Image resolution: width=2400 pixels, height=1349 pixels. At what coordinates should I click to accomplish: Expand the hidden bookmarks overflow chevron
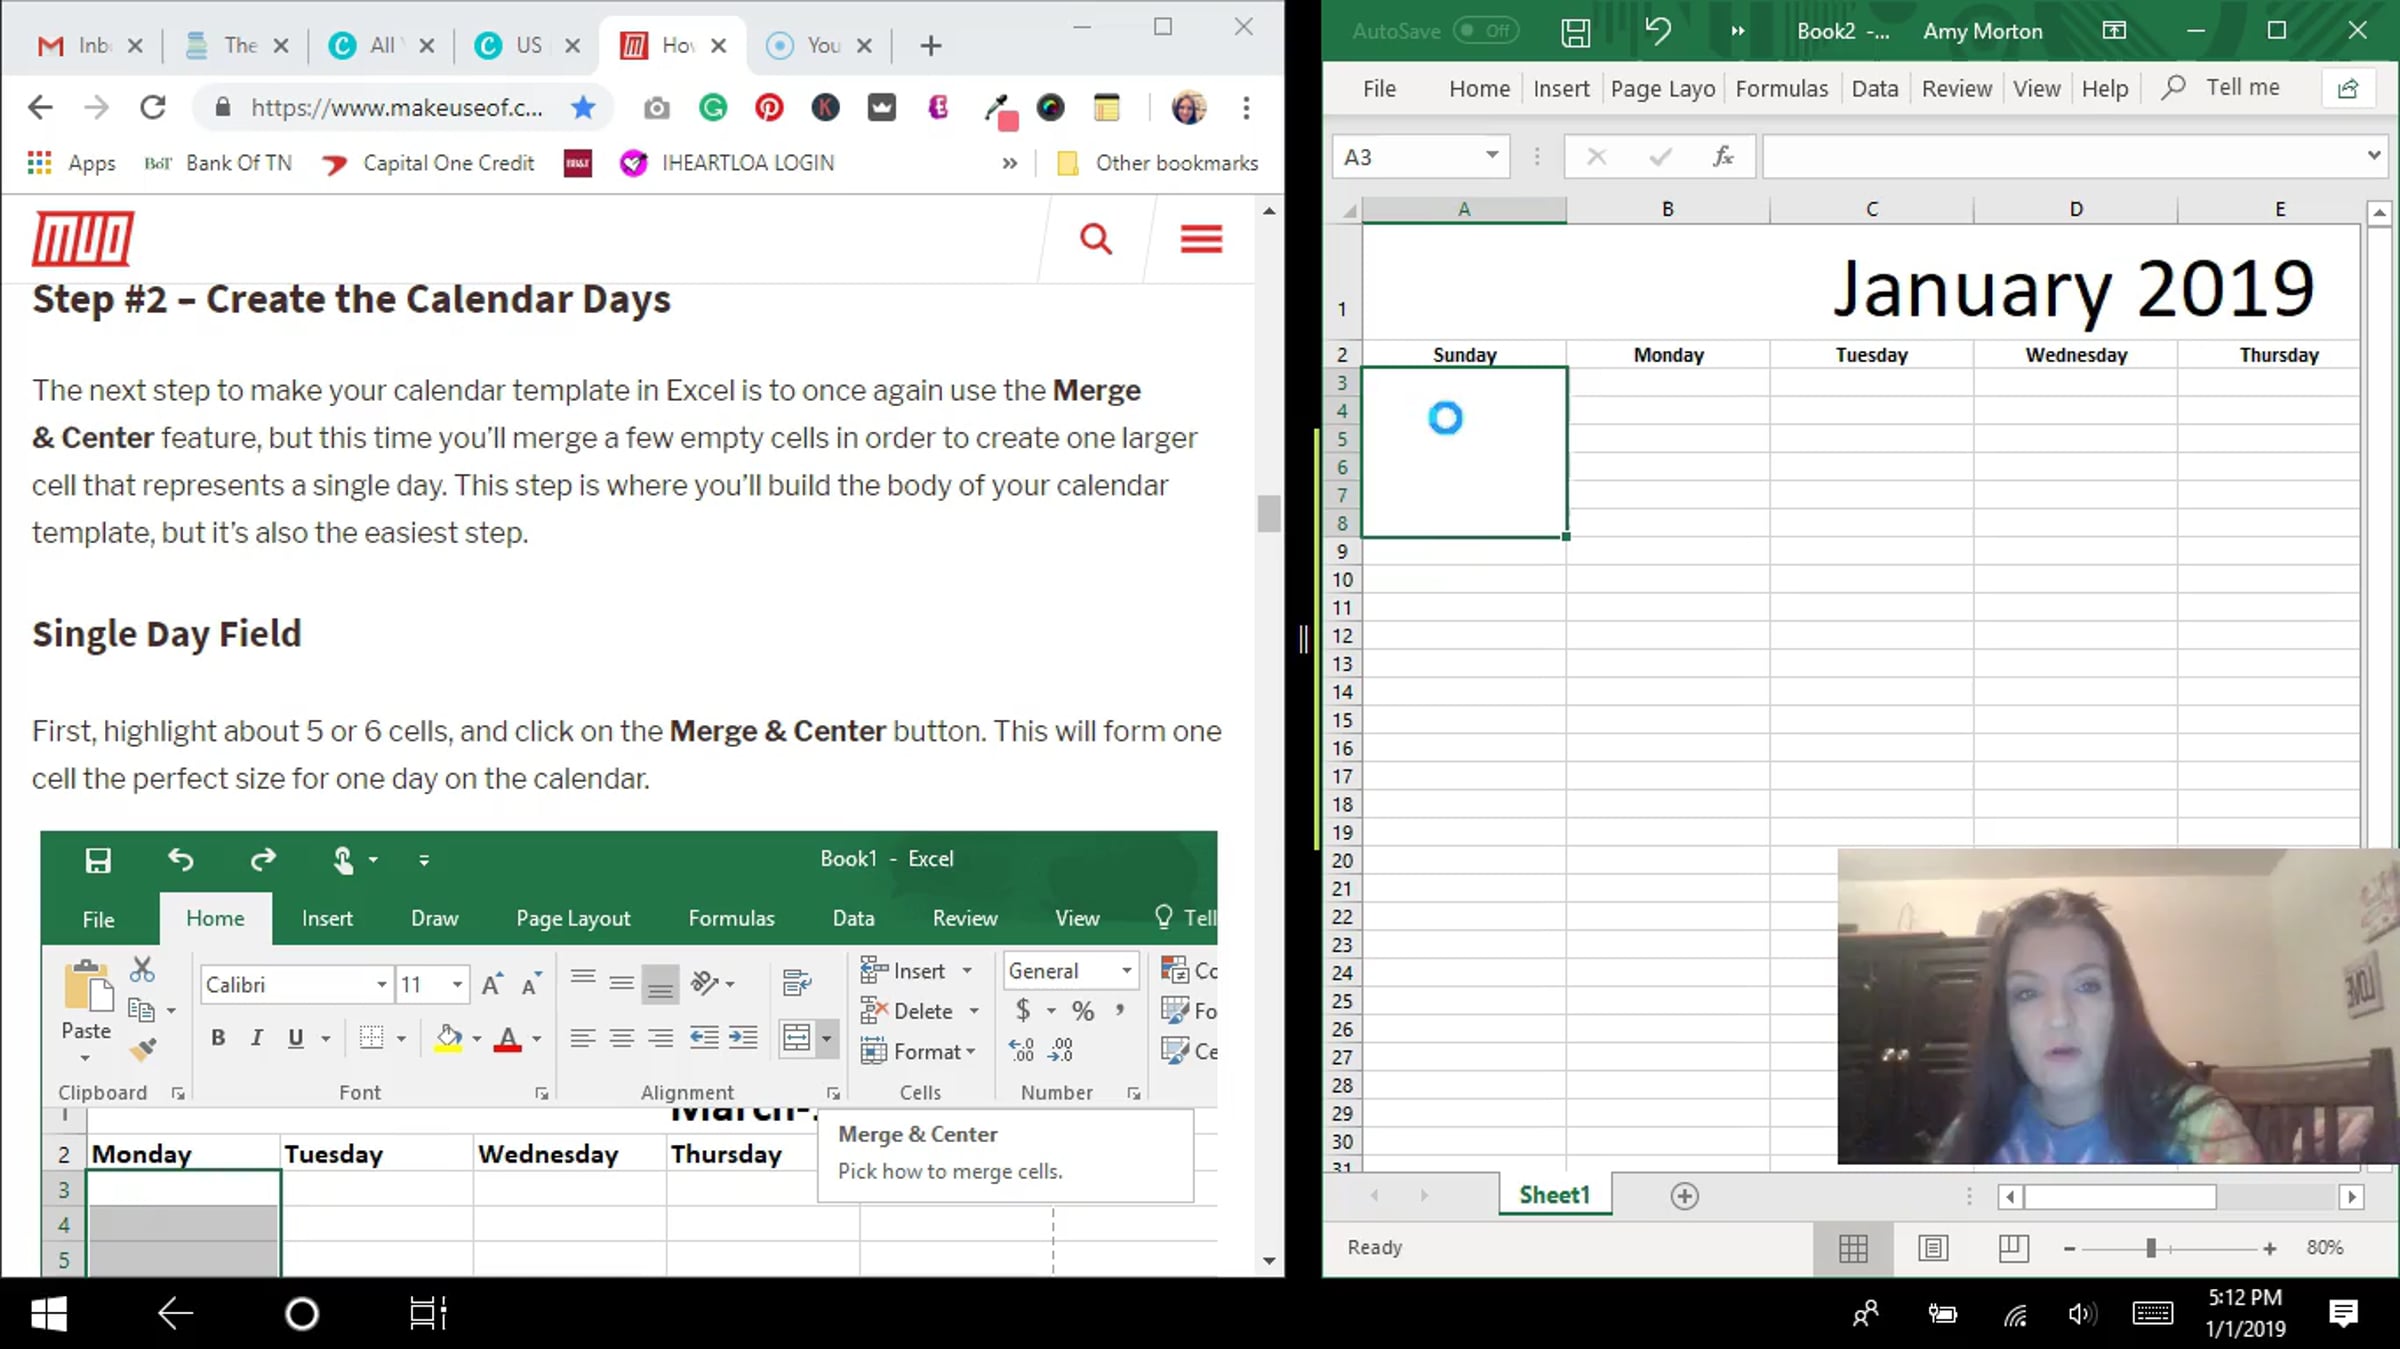point(1010,163)
